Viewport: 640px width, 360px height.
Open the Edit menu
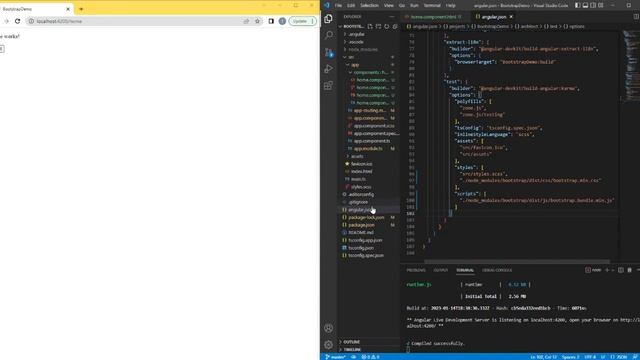click(x=351, y=5)
